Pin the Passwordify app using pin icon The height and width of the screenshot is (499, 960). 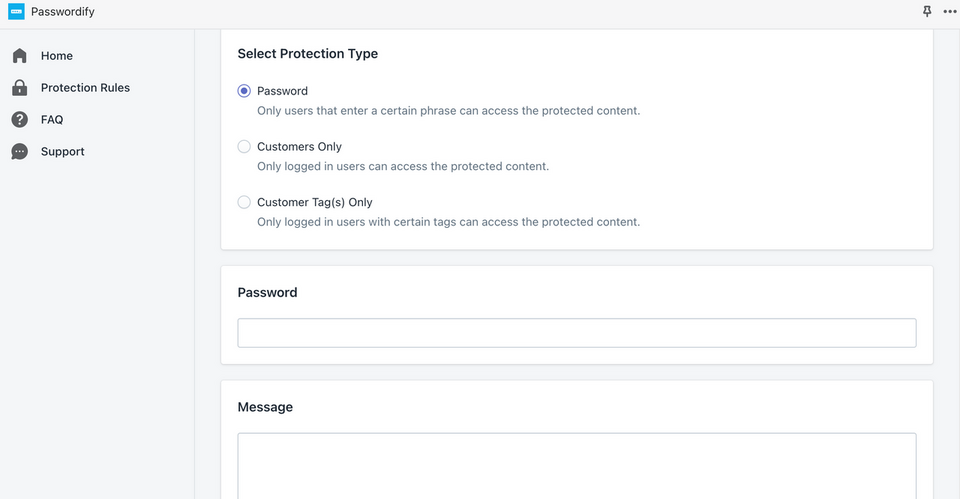tap(927, 12)
